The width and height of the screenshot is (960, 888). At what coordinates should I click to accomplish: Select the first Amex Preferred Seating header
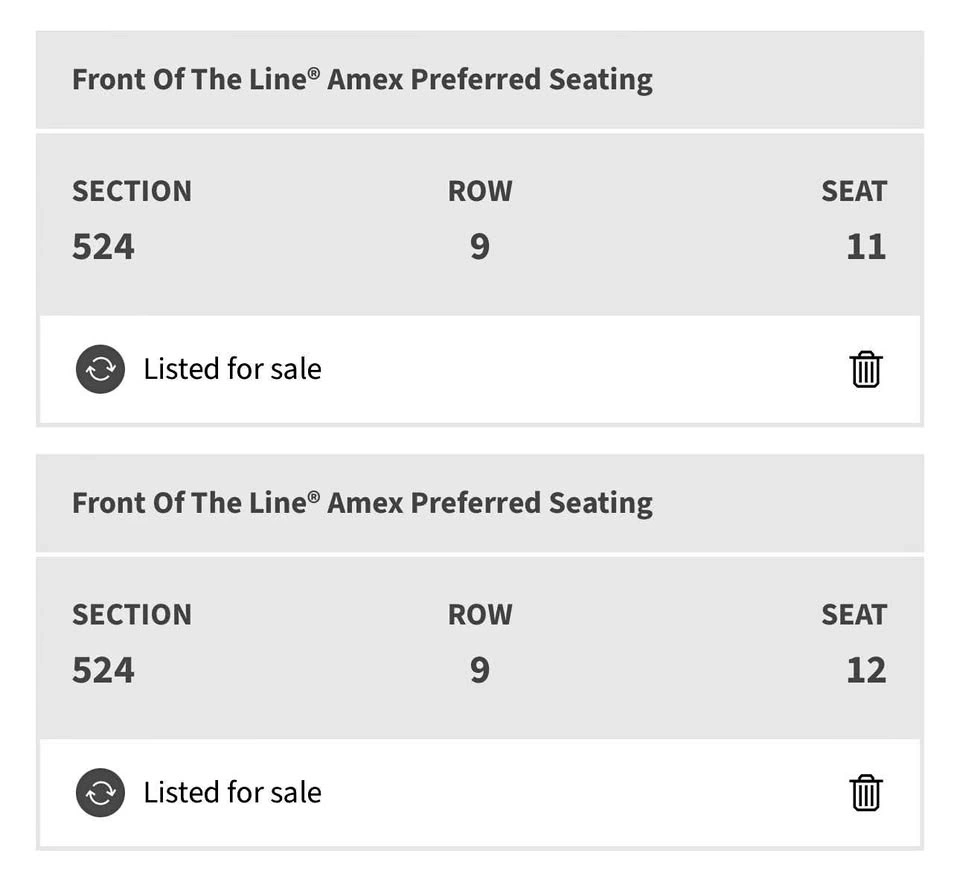(362, 80)
